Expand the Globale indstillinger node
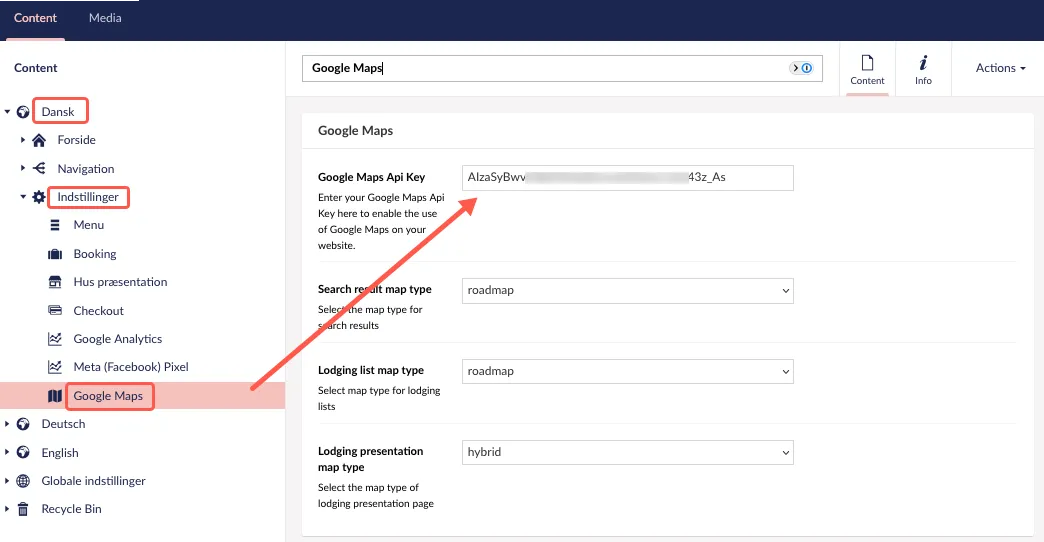Image resolution: width=1044 pixels, height=542 pixels. [7, 481]
